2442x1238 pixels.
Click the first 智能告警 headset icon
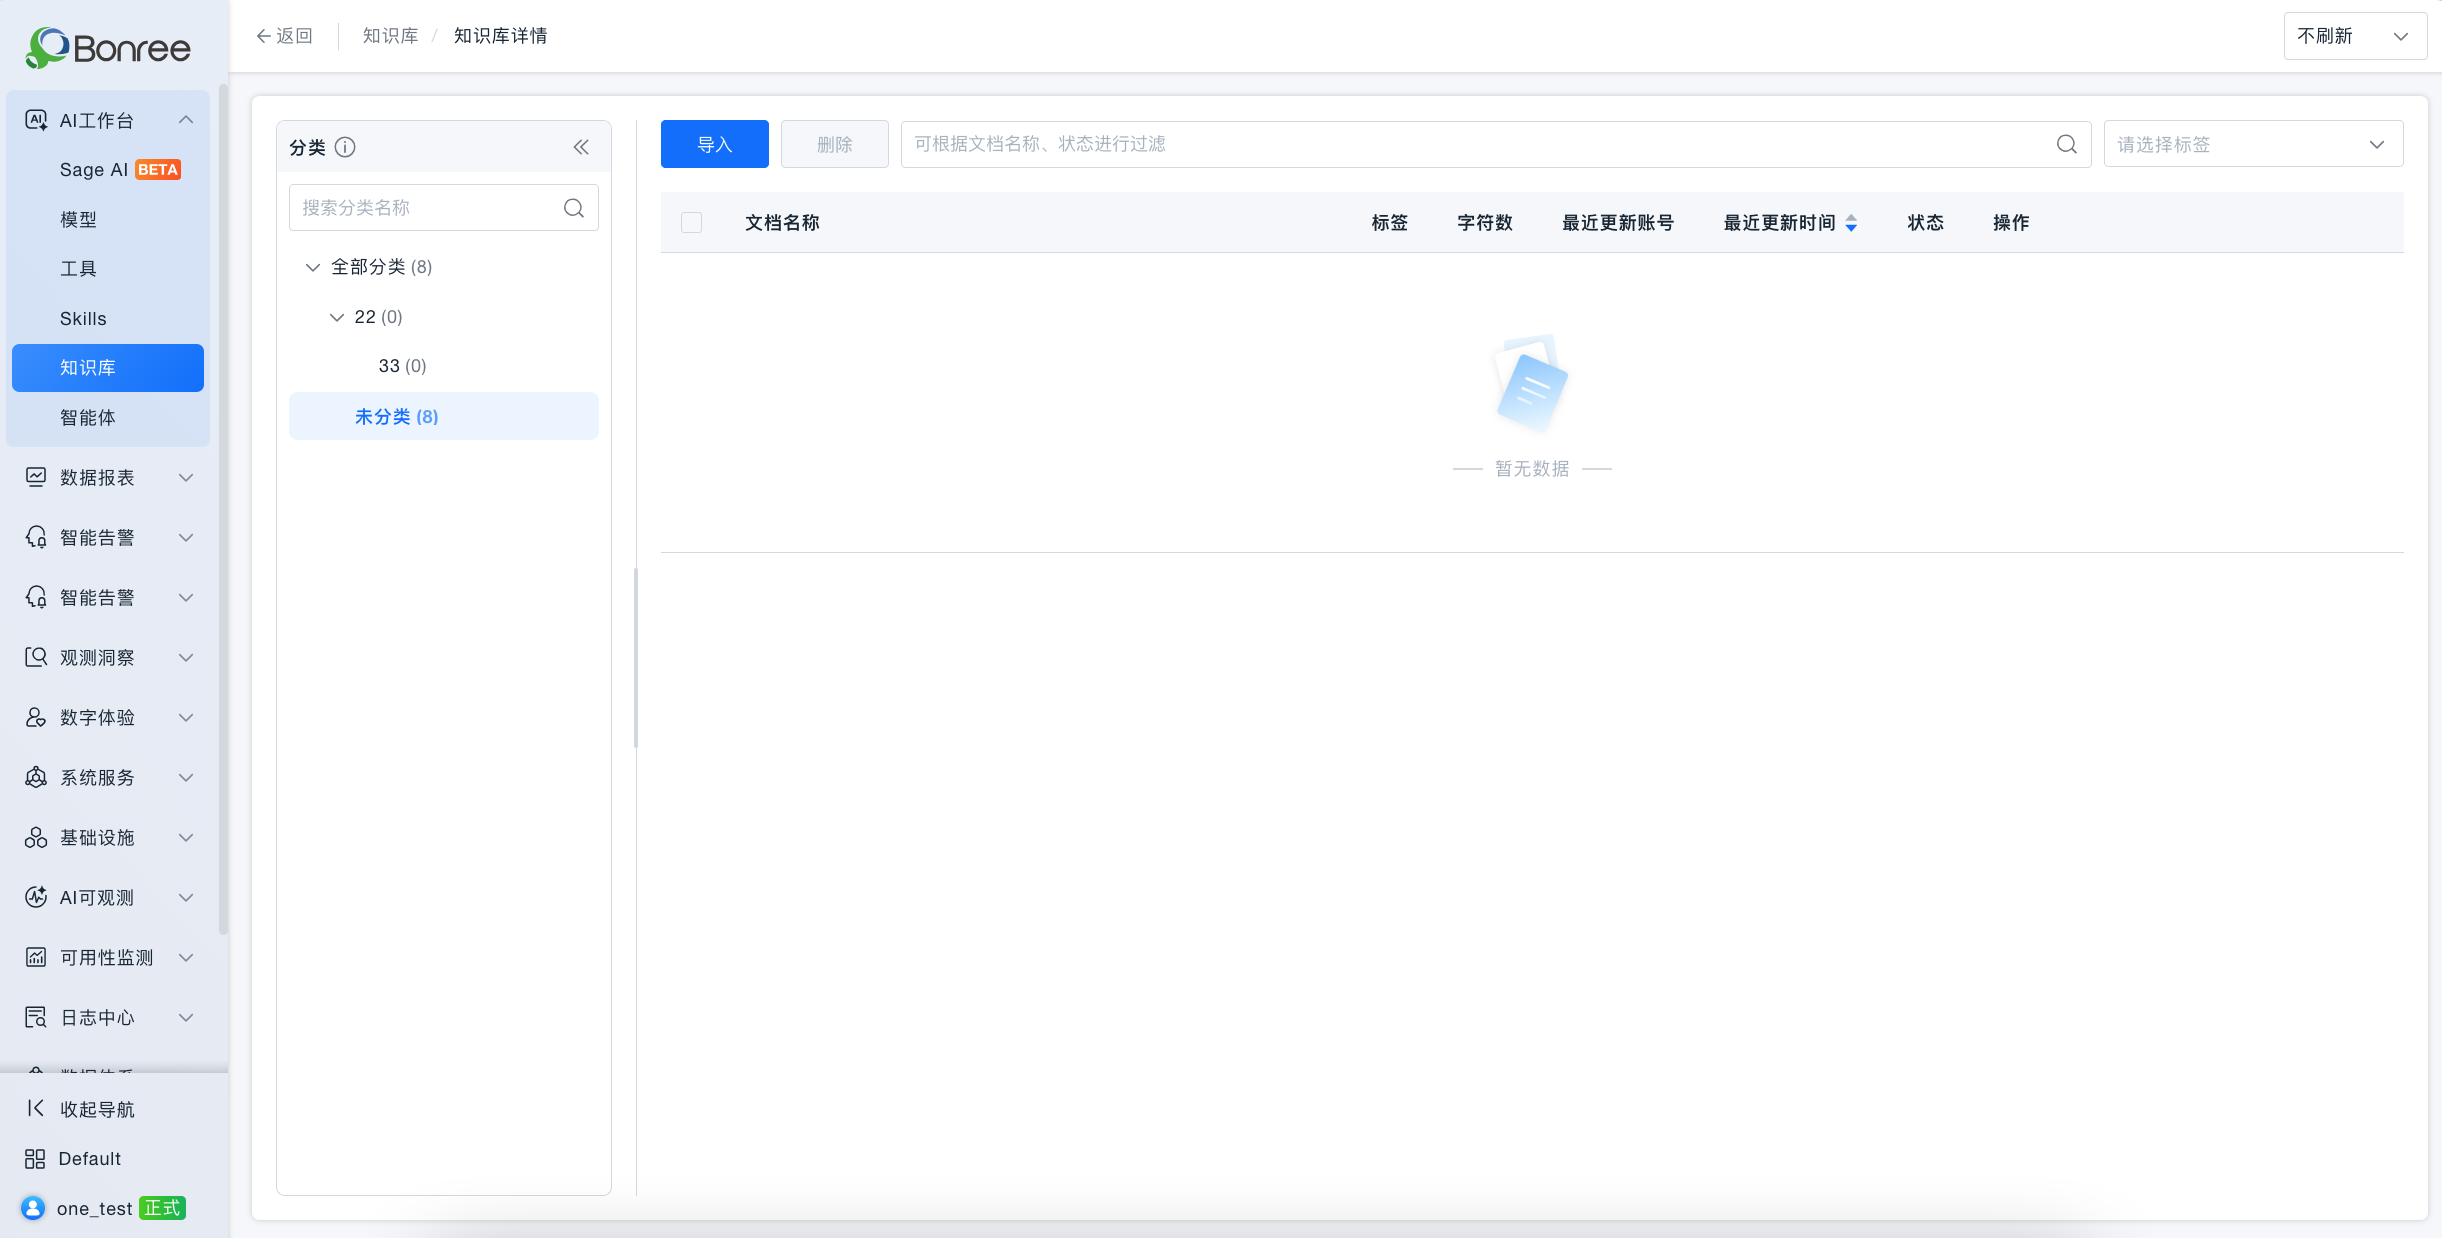pyautogui.click(x=36, y=537)
